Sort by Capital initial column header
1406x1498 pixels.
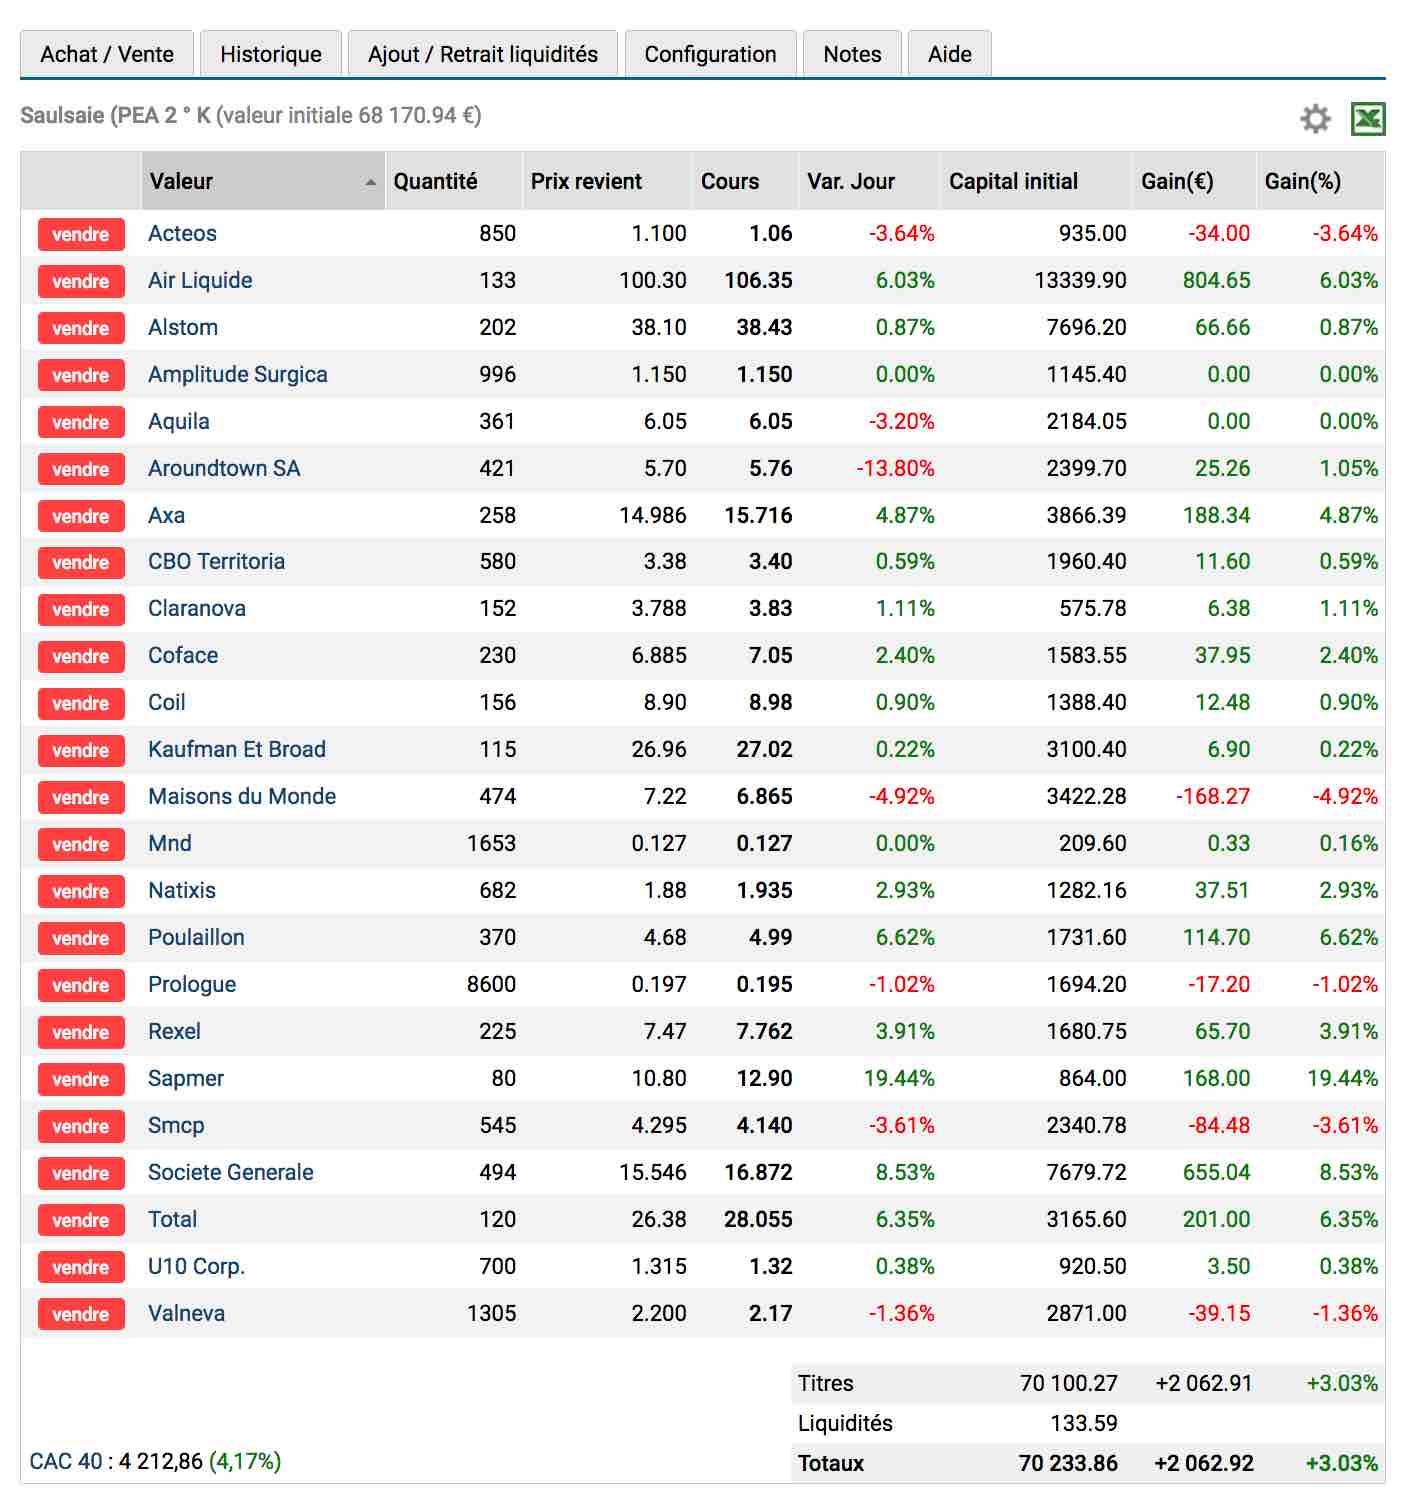(x=1035, y=181)
